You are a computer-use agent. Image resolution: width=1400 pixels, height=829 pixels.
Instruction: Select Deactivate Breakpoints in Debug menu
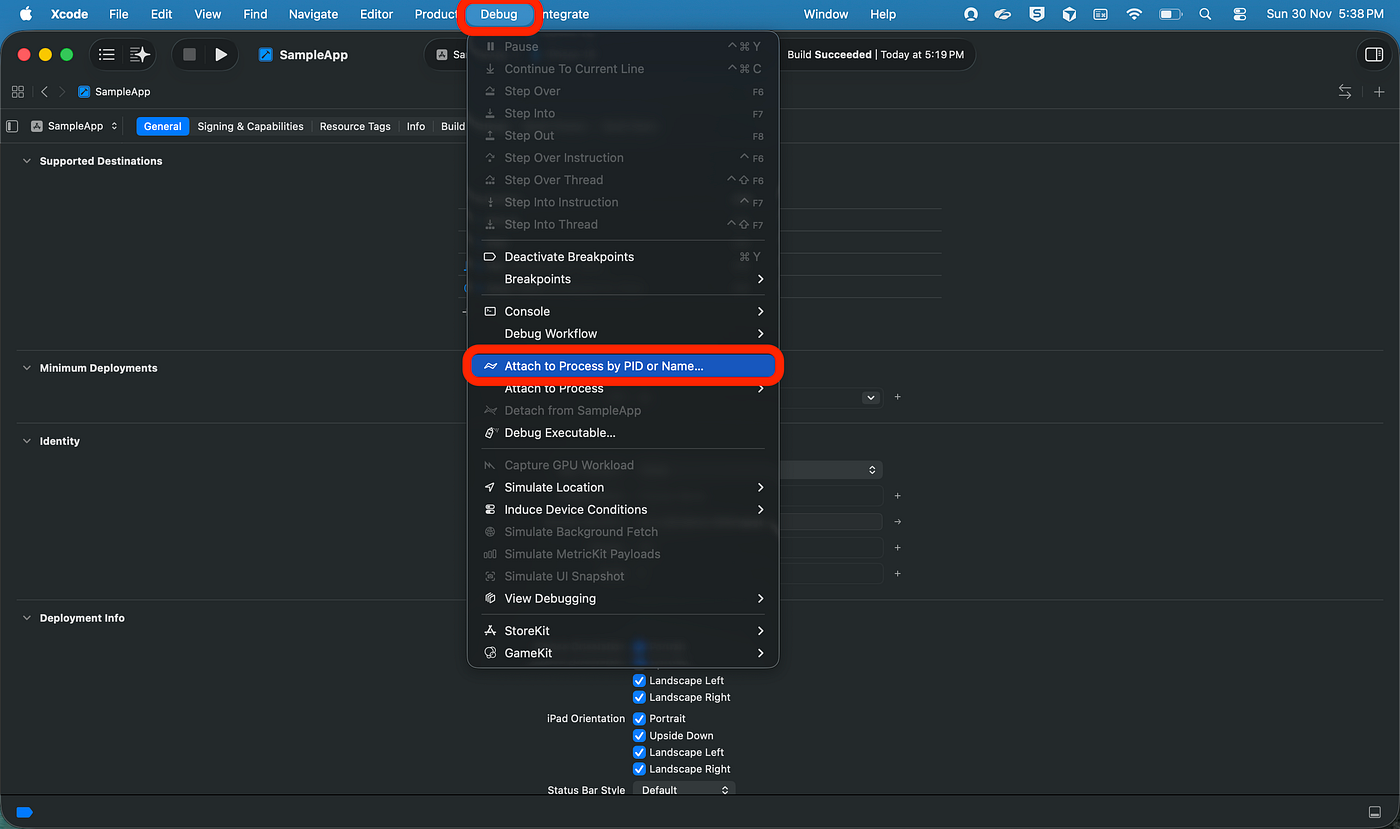[623, 257]
